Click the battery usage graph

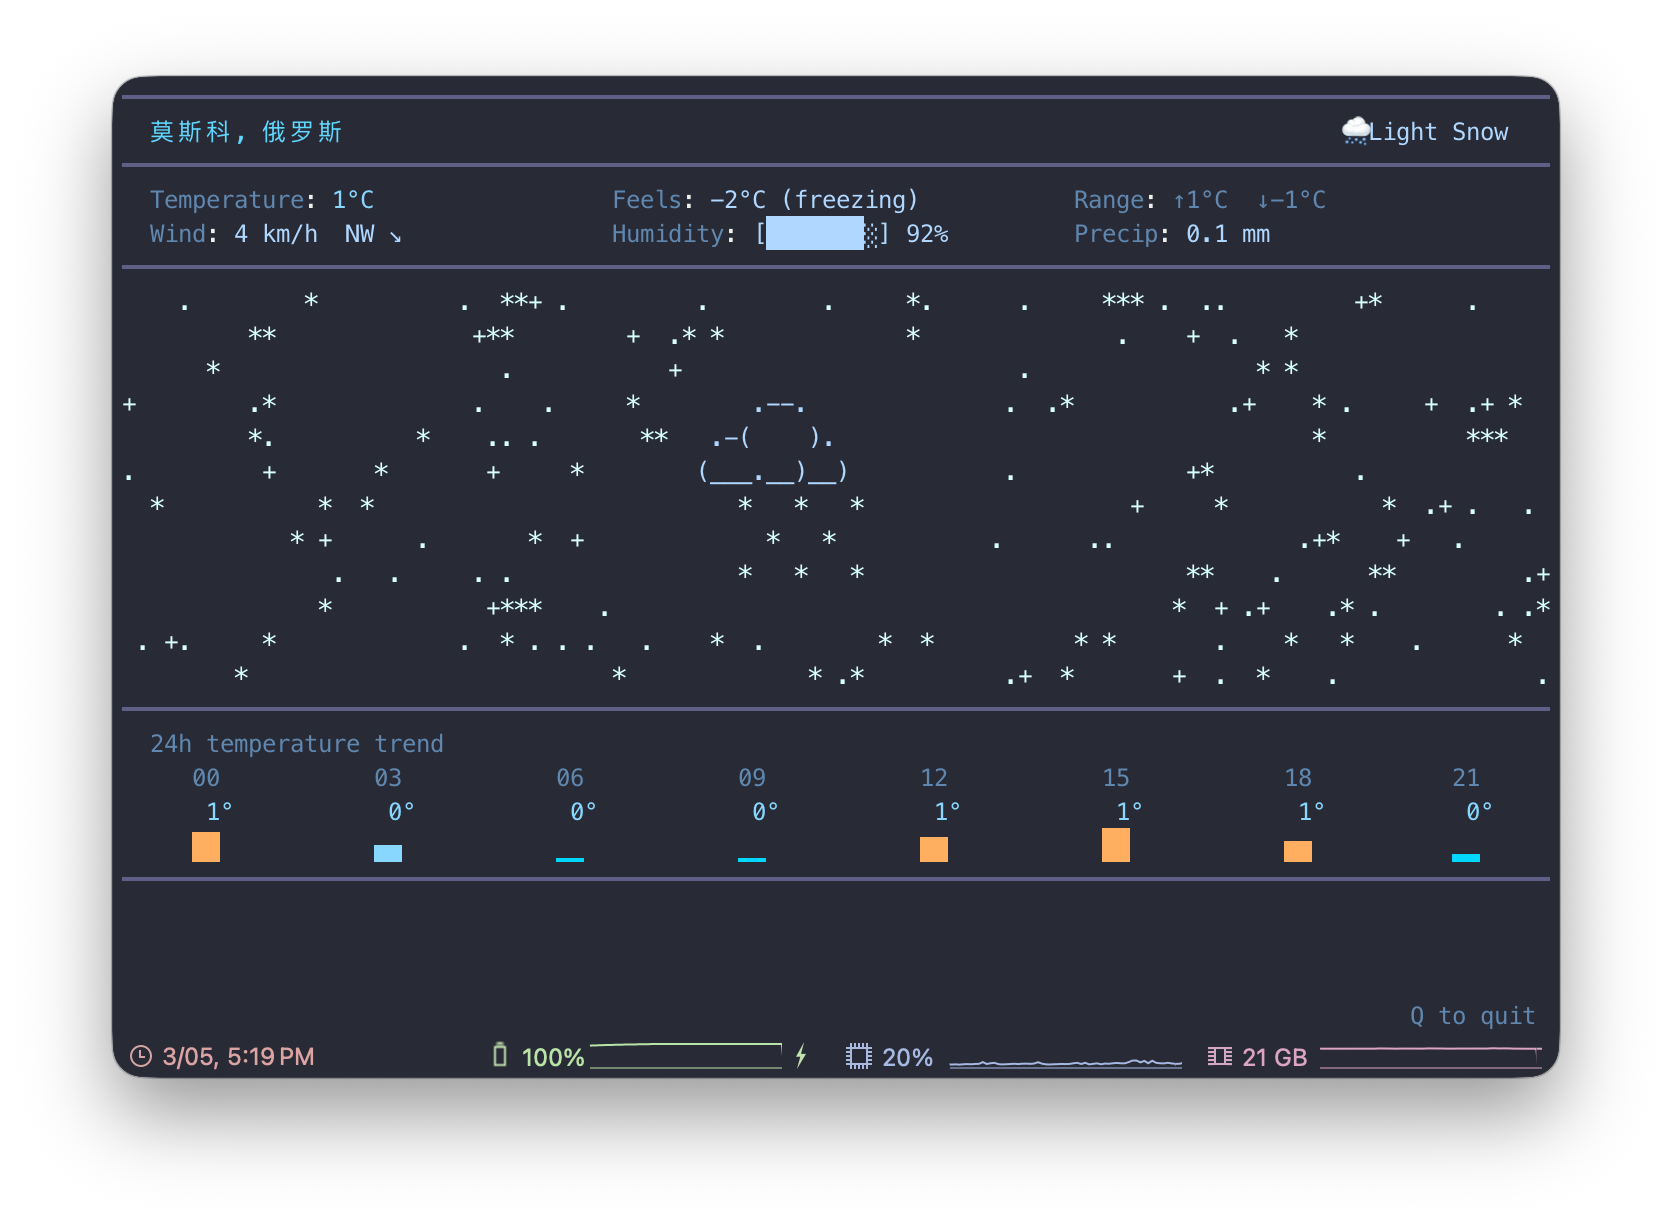[x=686, y=1056]
